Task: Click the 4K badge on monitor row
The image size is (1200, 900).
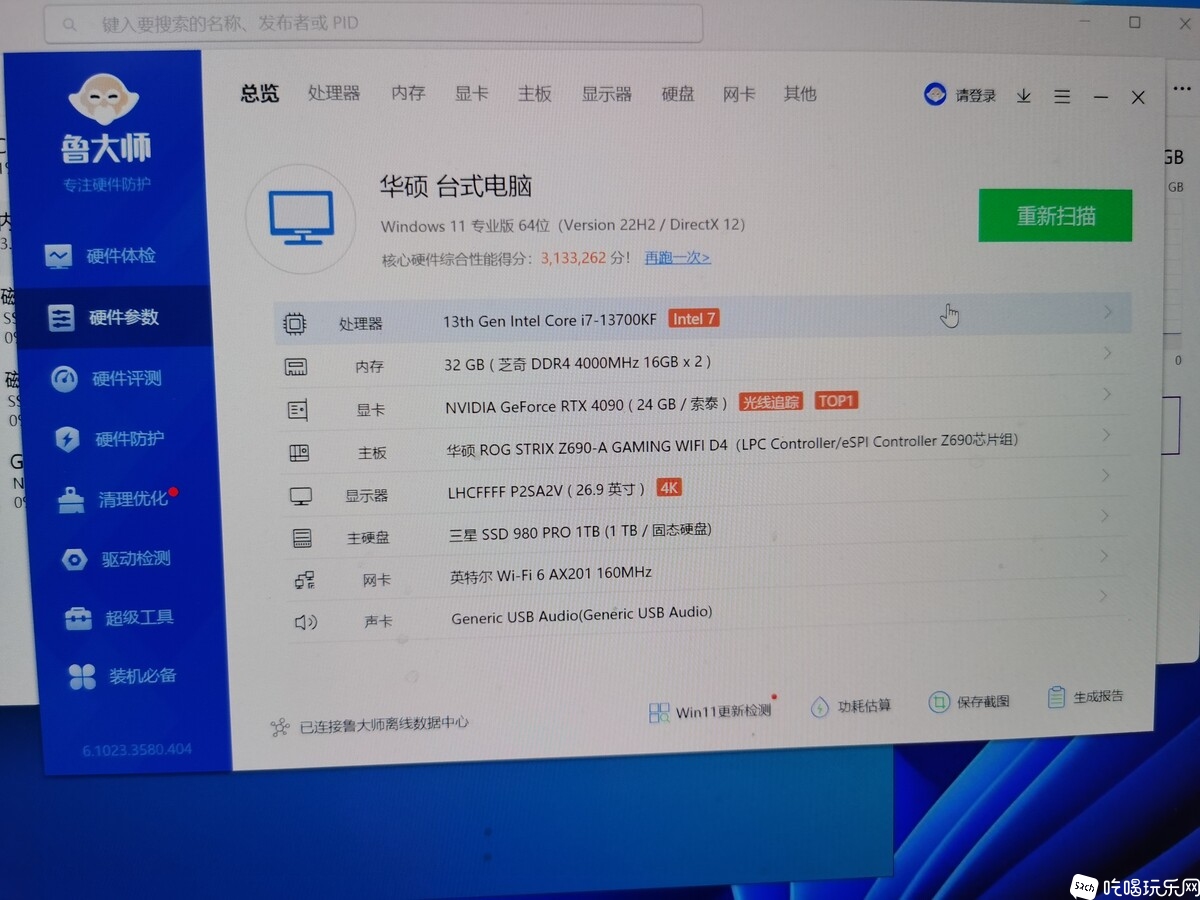Action: click(x=669, y=488)
